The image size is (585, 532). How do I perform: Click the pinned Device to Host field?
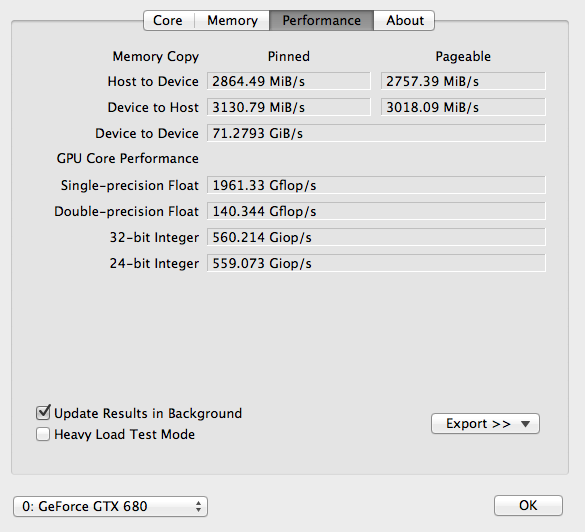(289, 107)
